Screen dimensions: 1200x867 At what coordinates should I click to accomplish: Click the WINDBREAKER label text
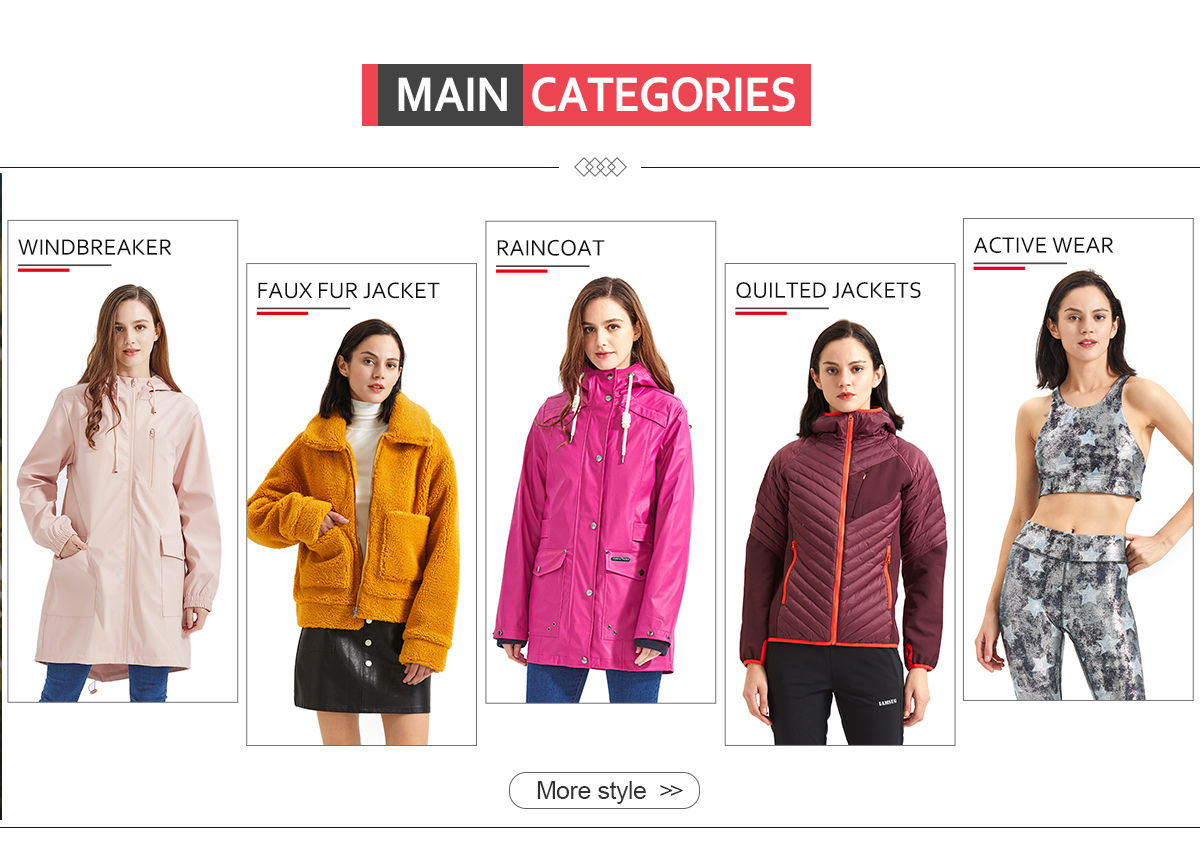pyautogui.click(x=95, y=247)
